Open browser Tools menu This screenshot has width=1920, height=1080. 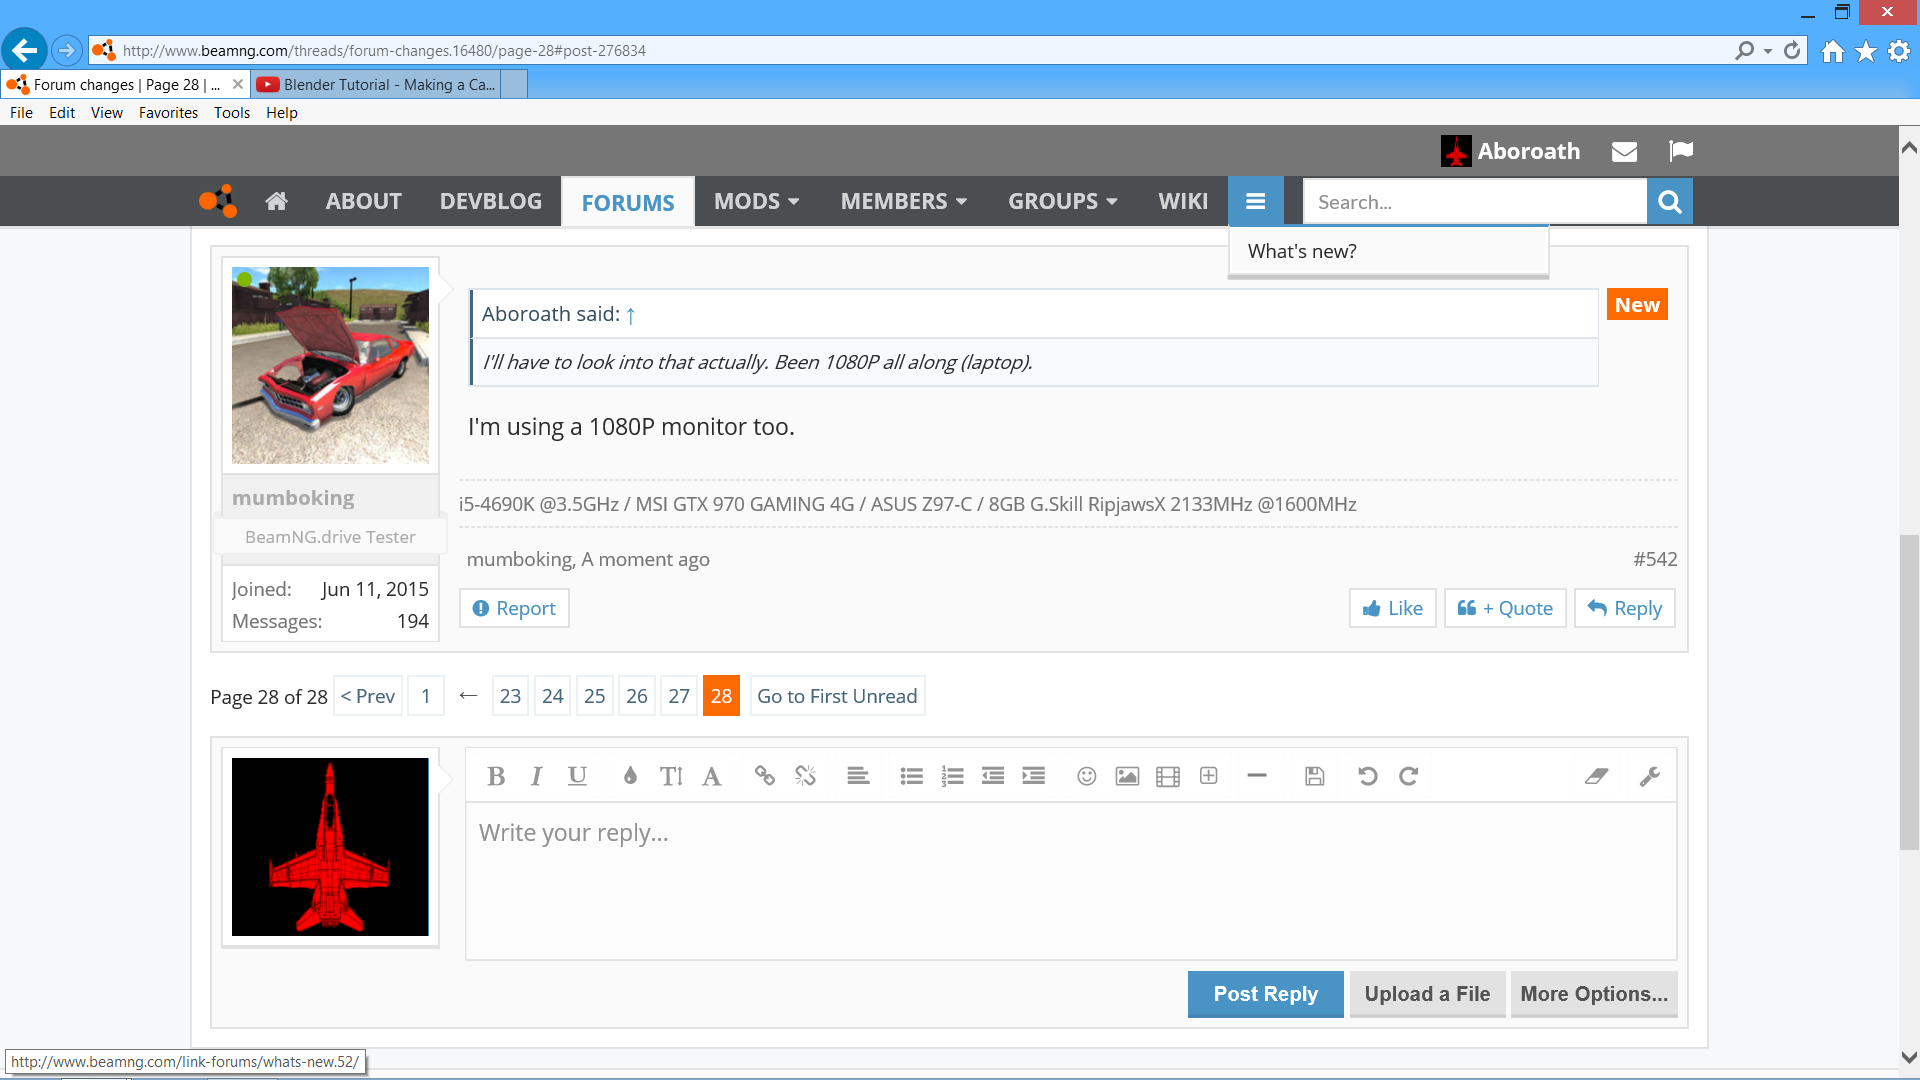(232, 113)
